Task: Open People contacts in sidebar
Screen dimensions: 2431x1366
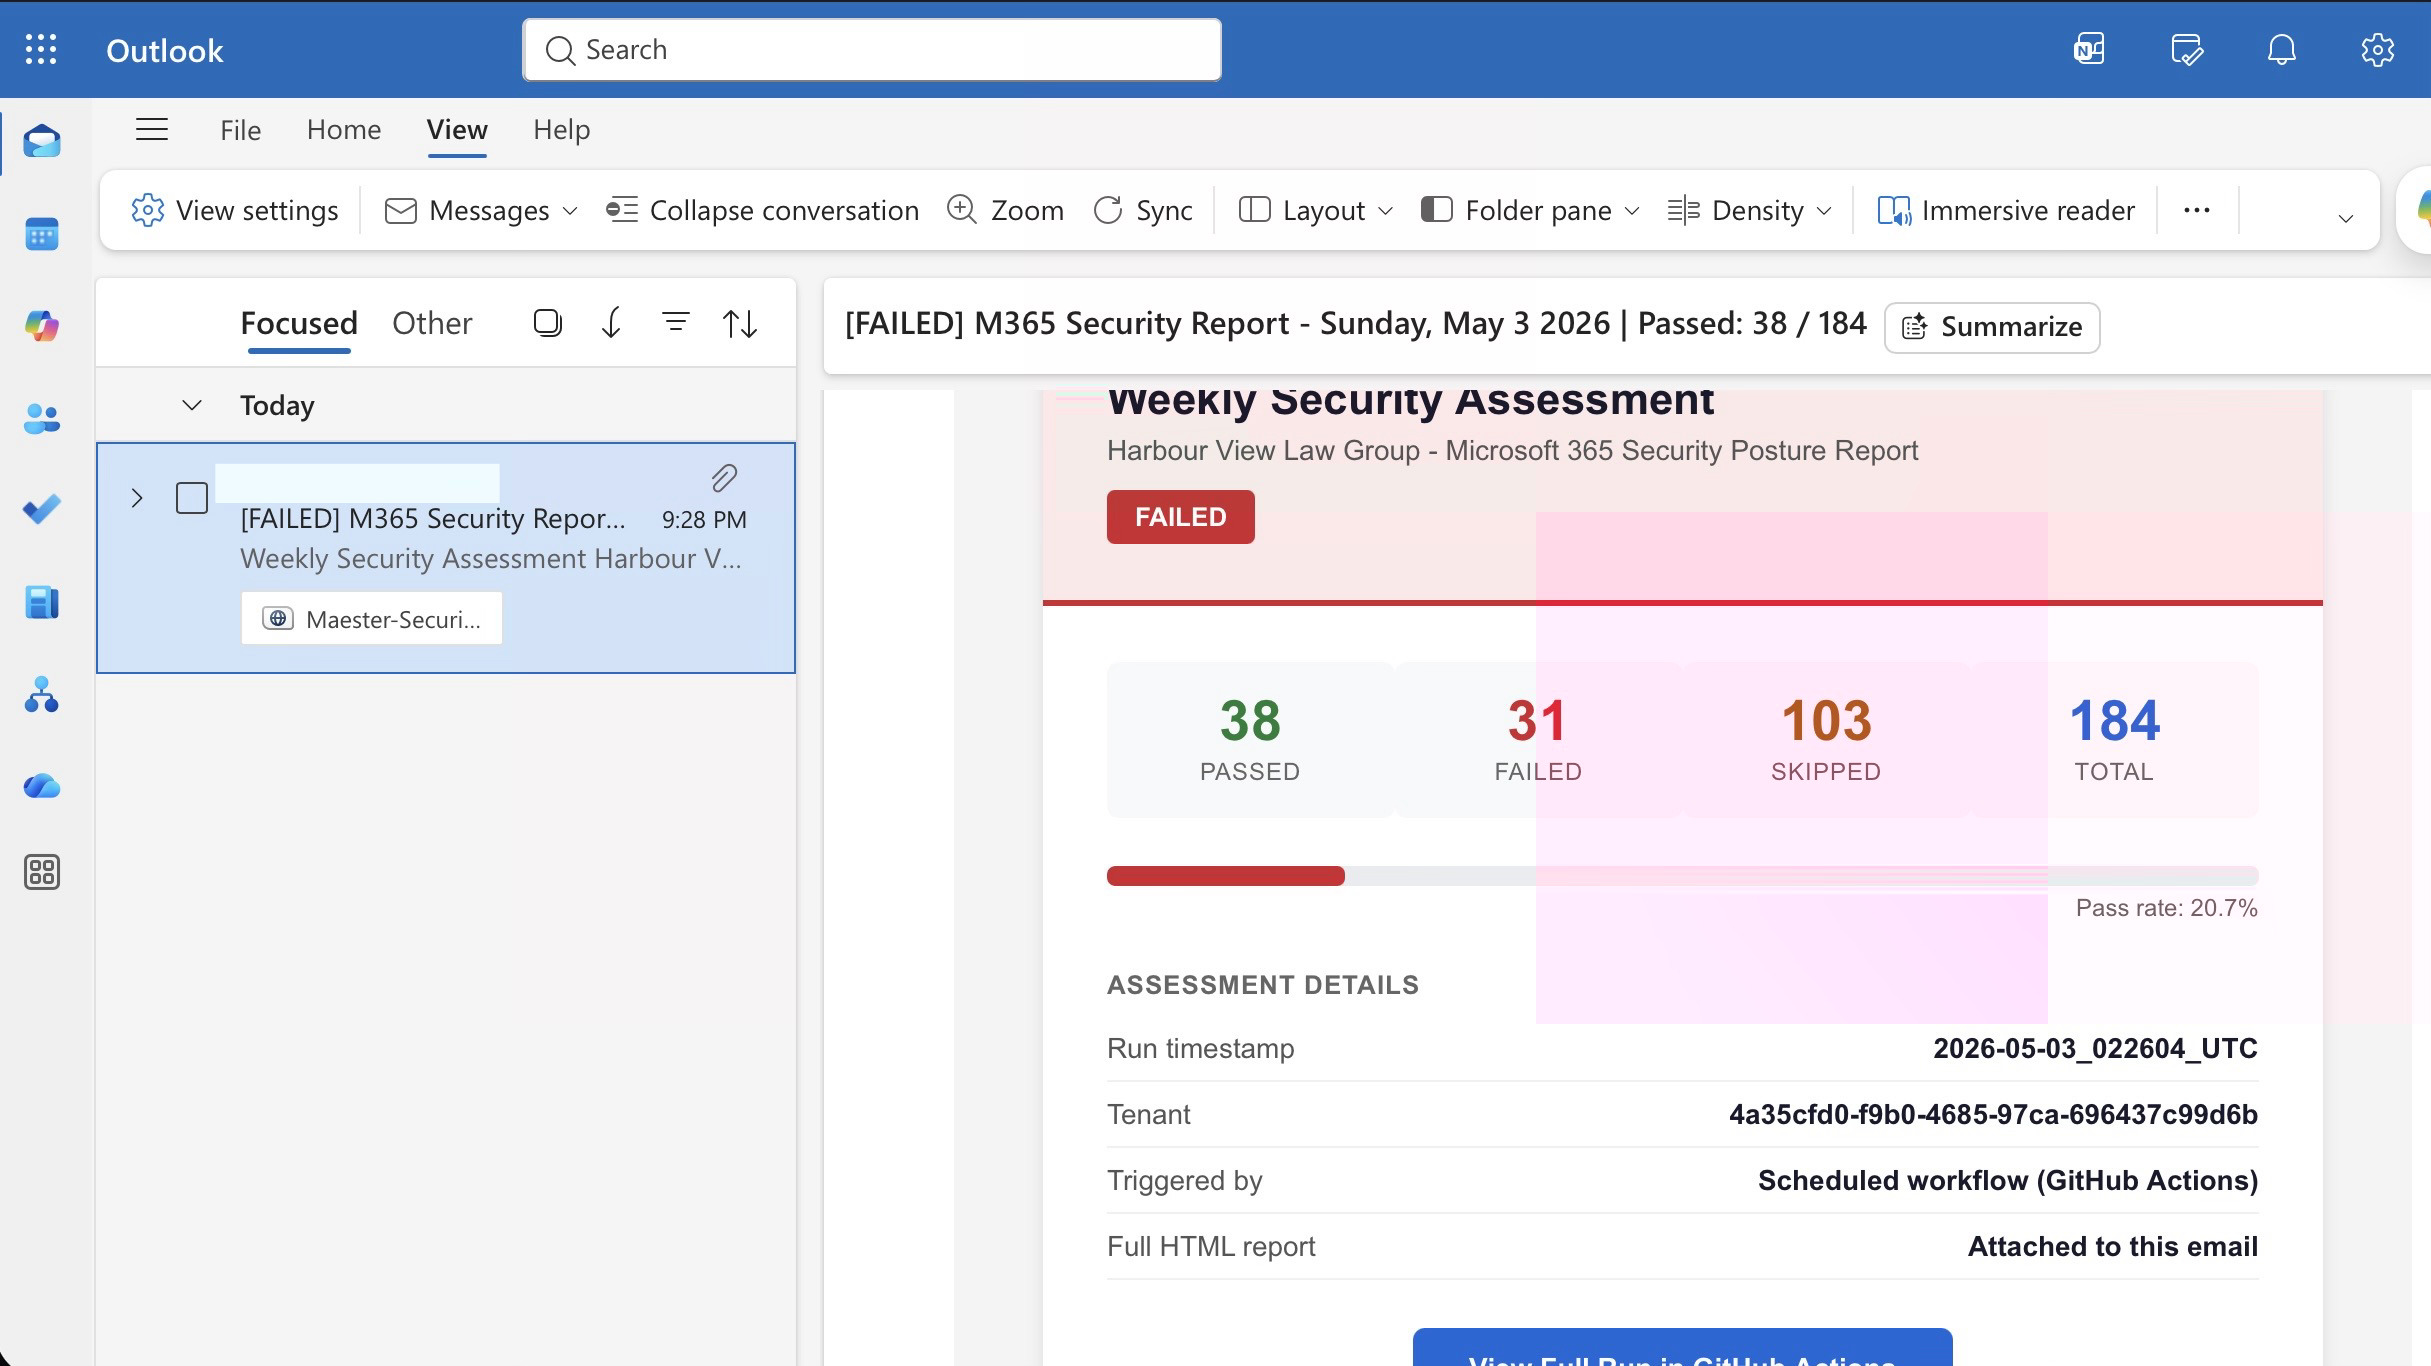Action: tap(42, 418)
